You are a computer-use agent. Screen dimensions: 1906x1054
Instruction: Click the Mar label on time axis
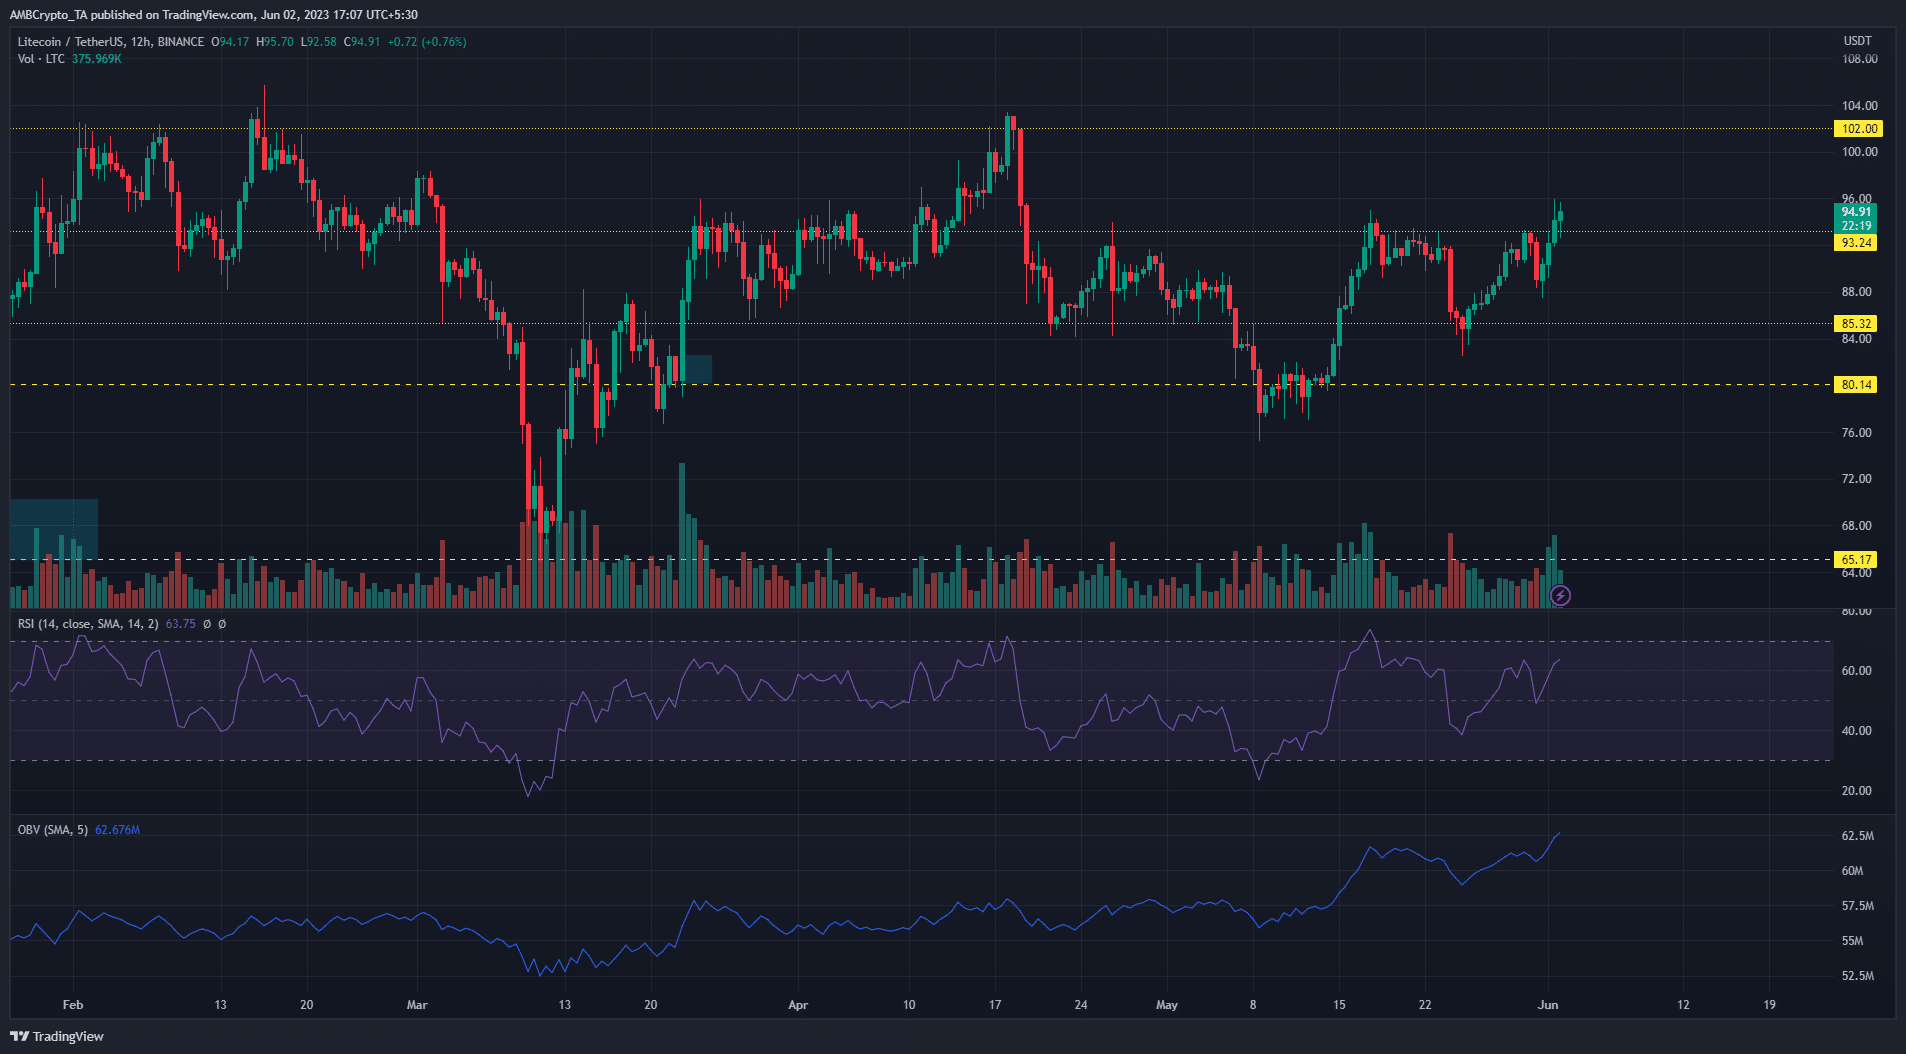(x=417, y=1005)
